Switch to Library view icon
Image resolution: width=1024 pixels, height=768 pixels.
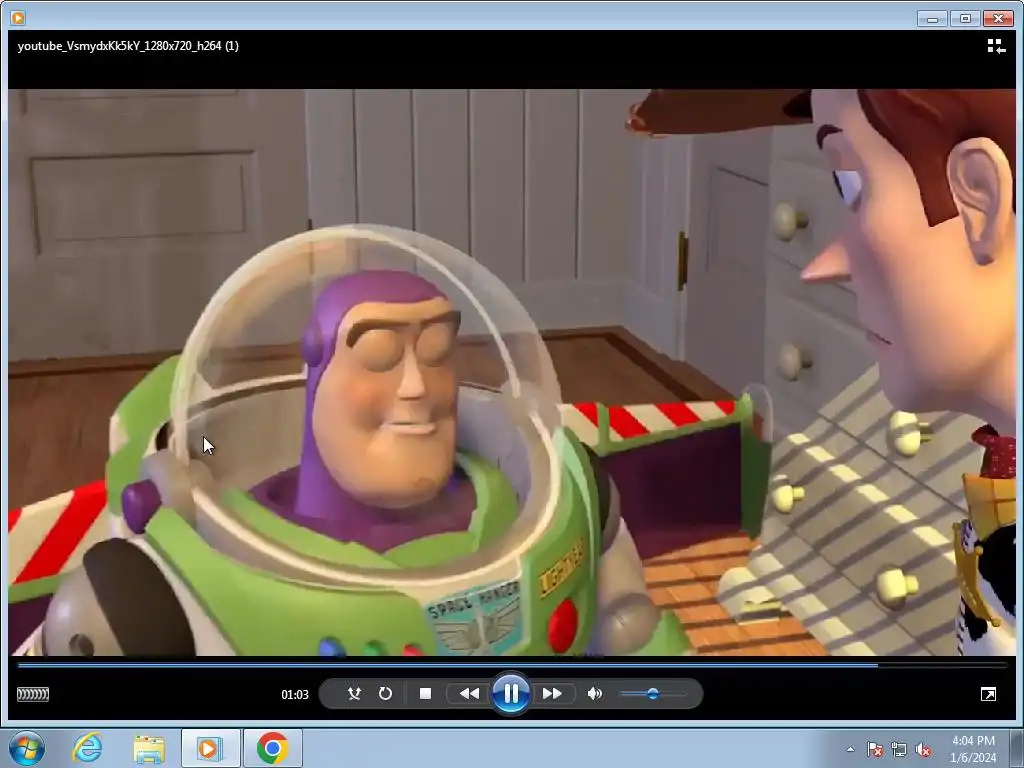(x=996, y=46)
